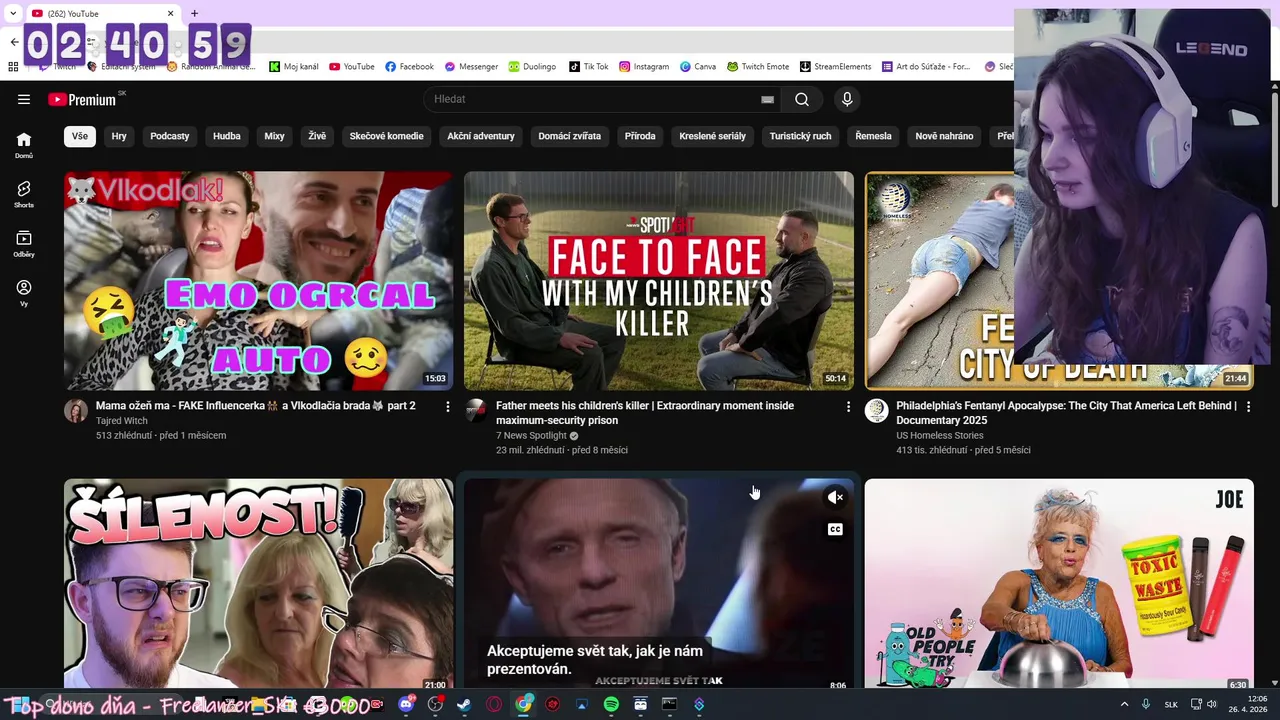Unmute the preview video sound
The width and height of the screenshot is (1280, 720).
click(x=835, y=497)
